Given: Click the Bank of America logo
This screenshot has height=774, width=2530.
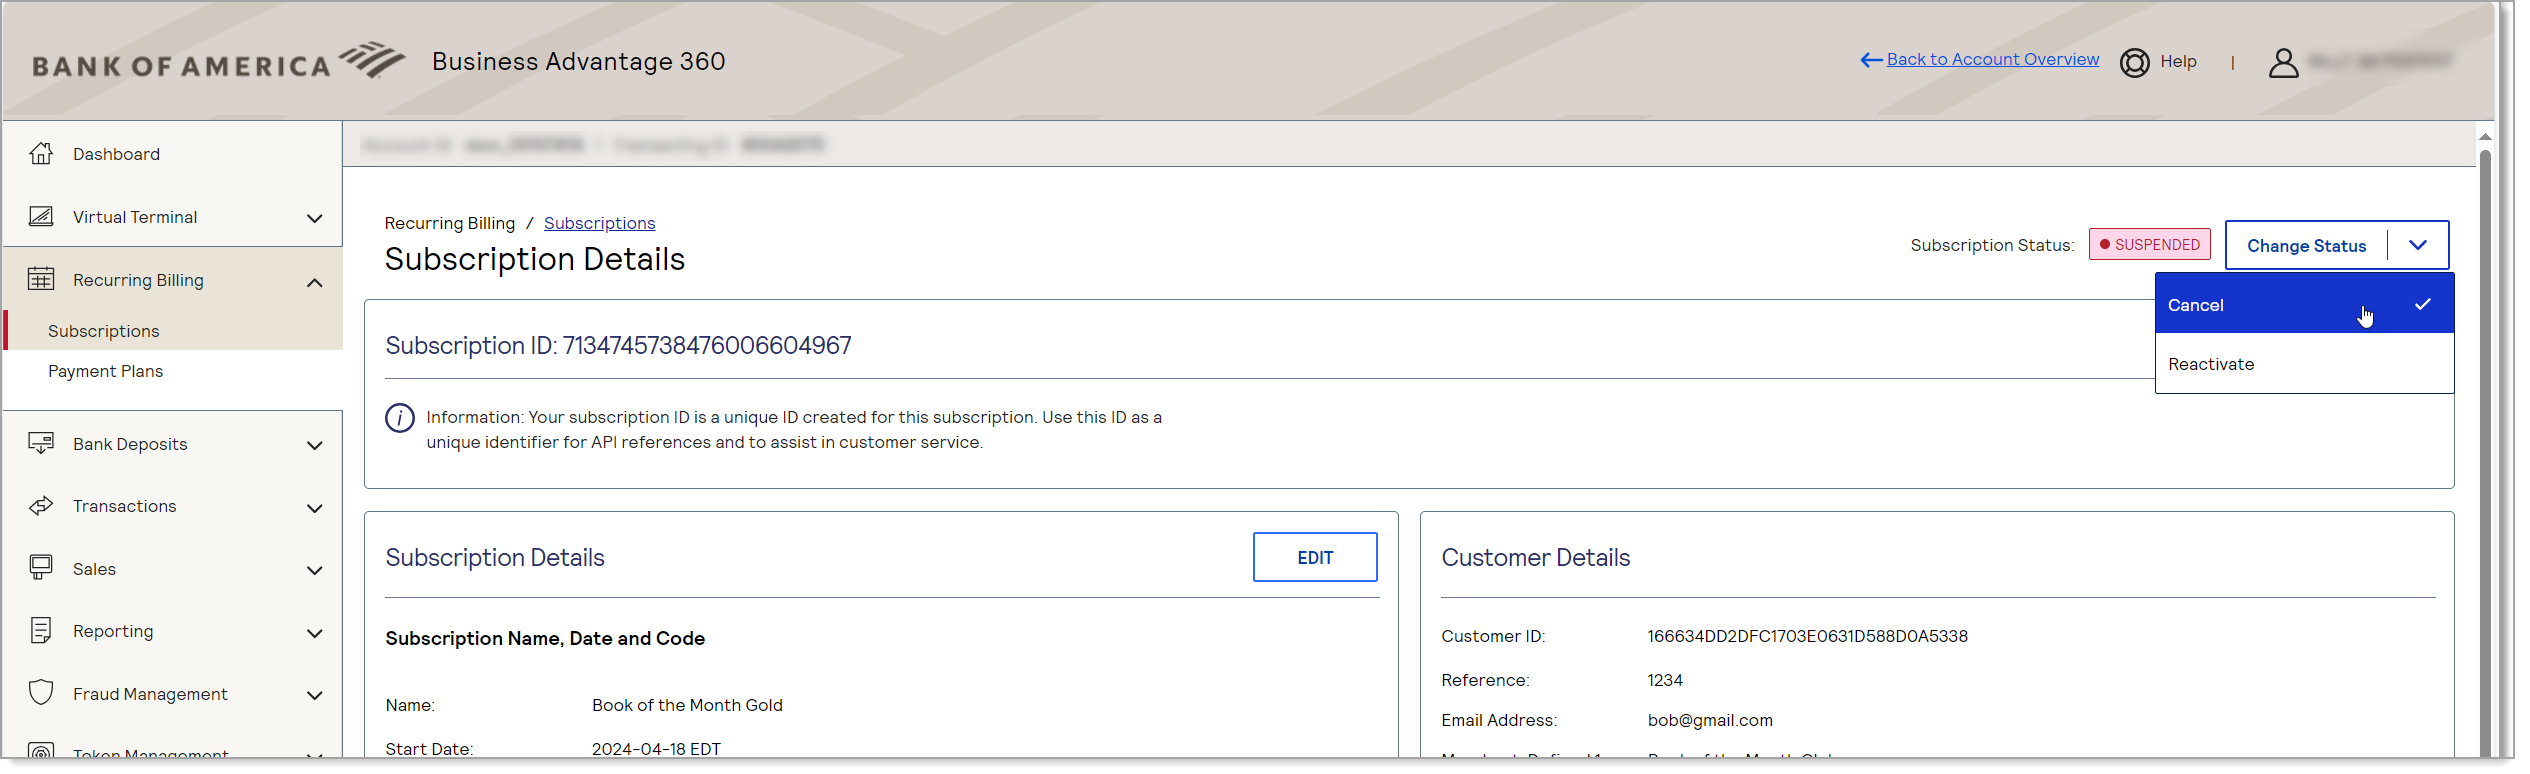Looking at the screenshot, I should (x=219, y=61).
